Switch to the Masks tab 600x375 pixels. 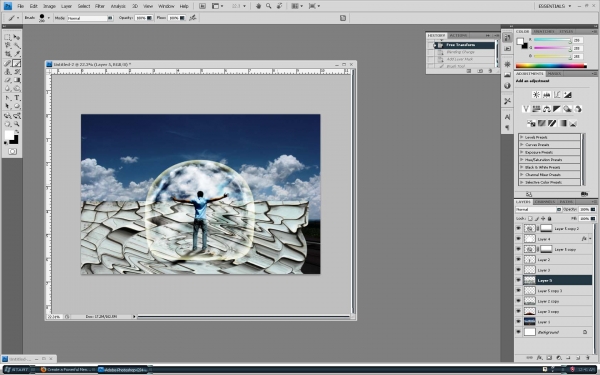pos(554,73)
